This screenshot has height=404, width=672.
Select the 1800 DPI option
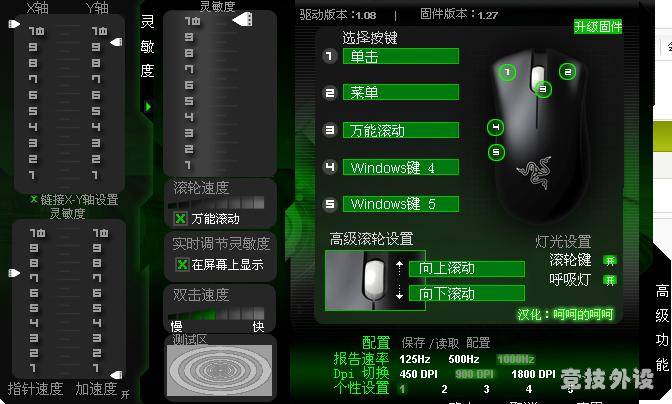click(533, 374)
